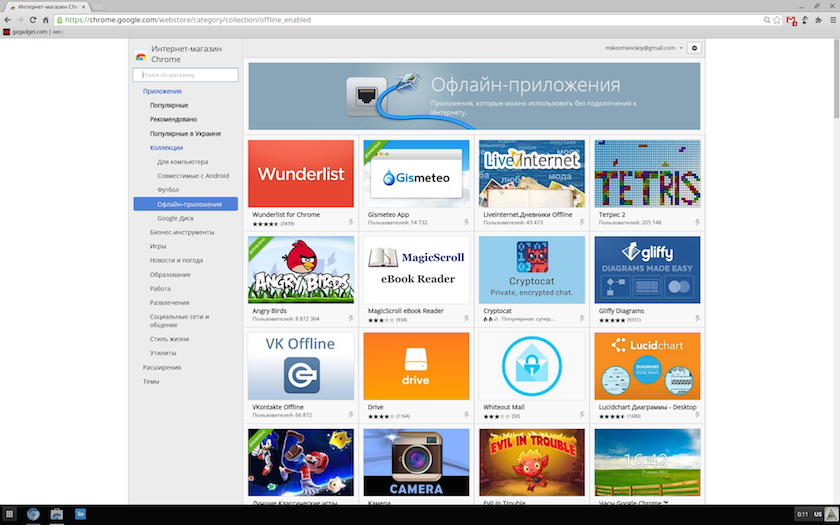Open the Утилиты category
The image size is (840, 525).
tap(163, 352)
